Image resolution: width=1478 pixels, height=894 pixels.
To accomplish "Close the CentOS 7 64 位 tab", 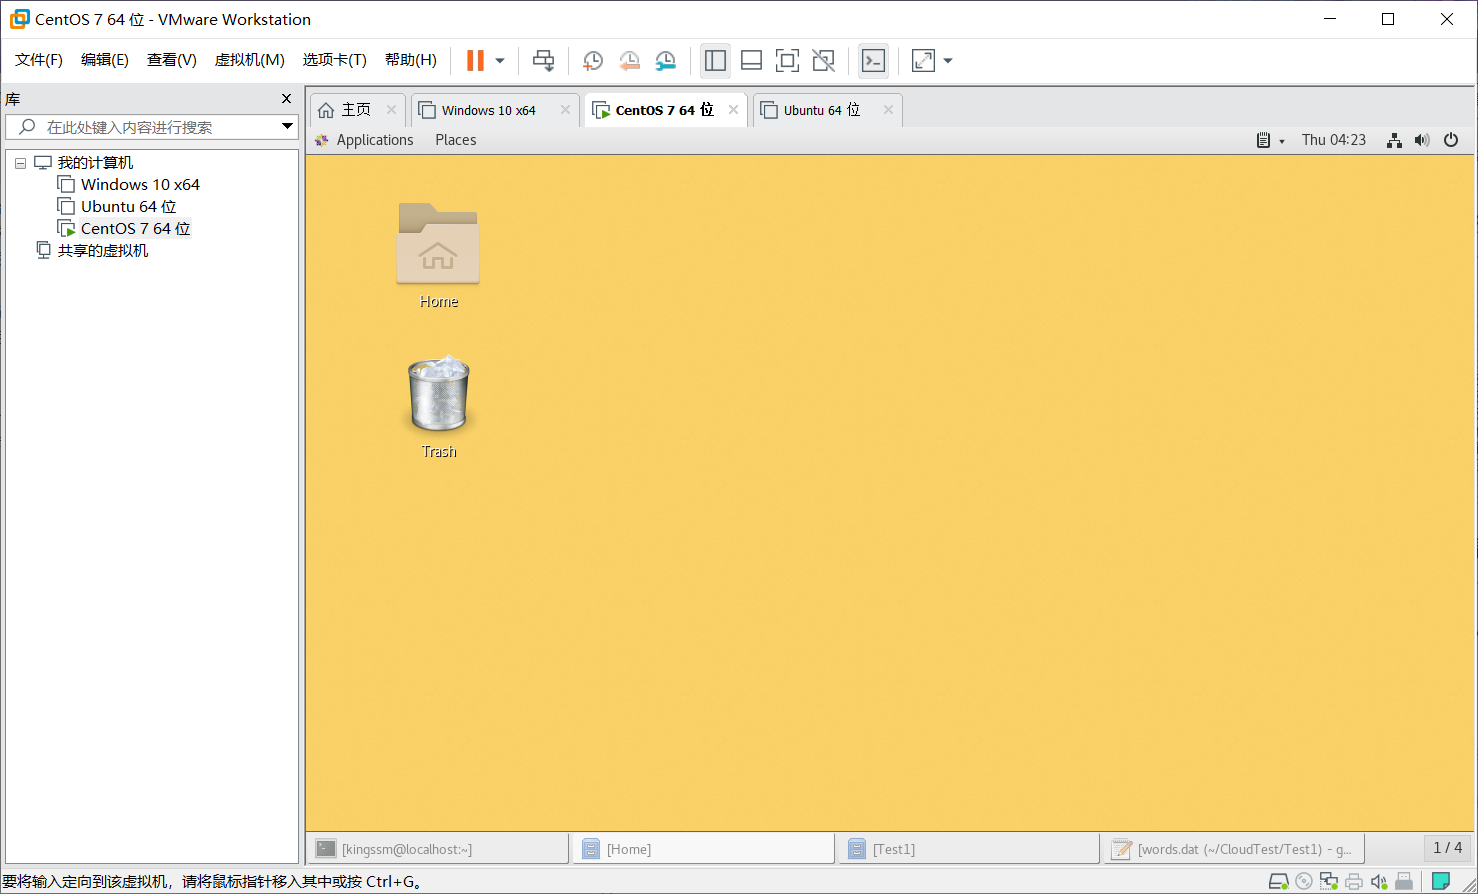I will 733,110.
